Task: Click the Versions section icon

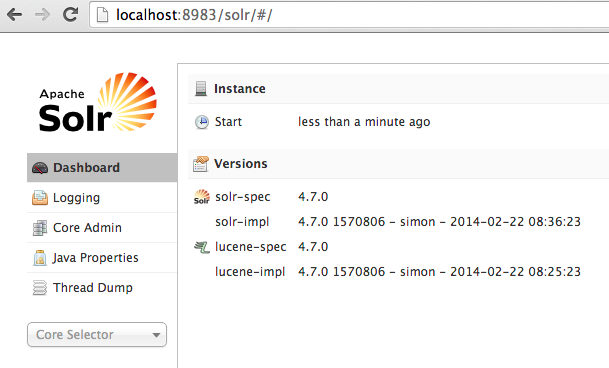Action: (201, 164)
